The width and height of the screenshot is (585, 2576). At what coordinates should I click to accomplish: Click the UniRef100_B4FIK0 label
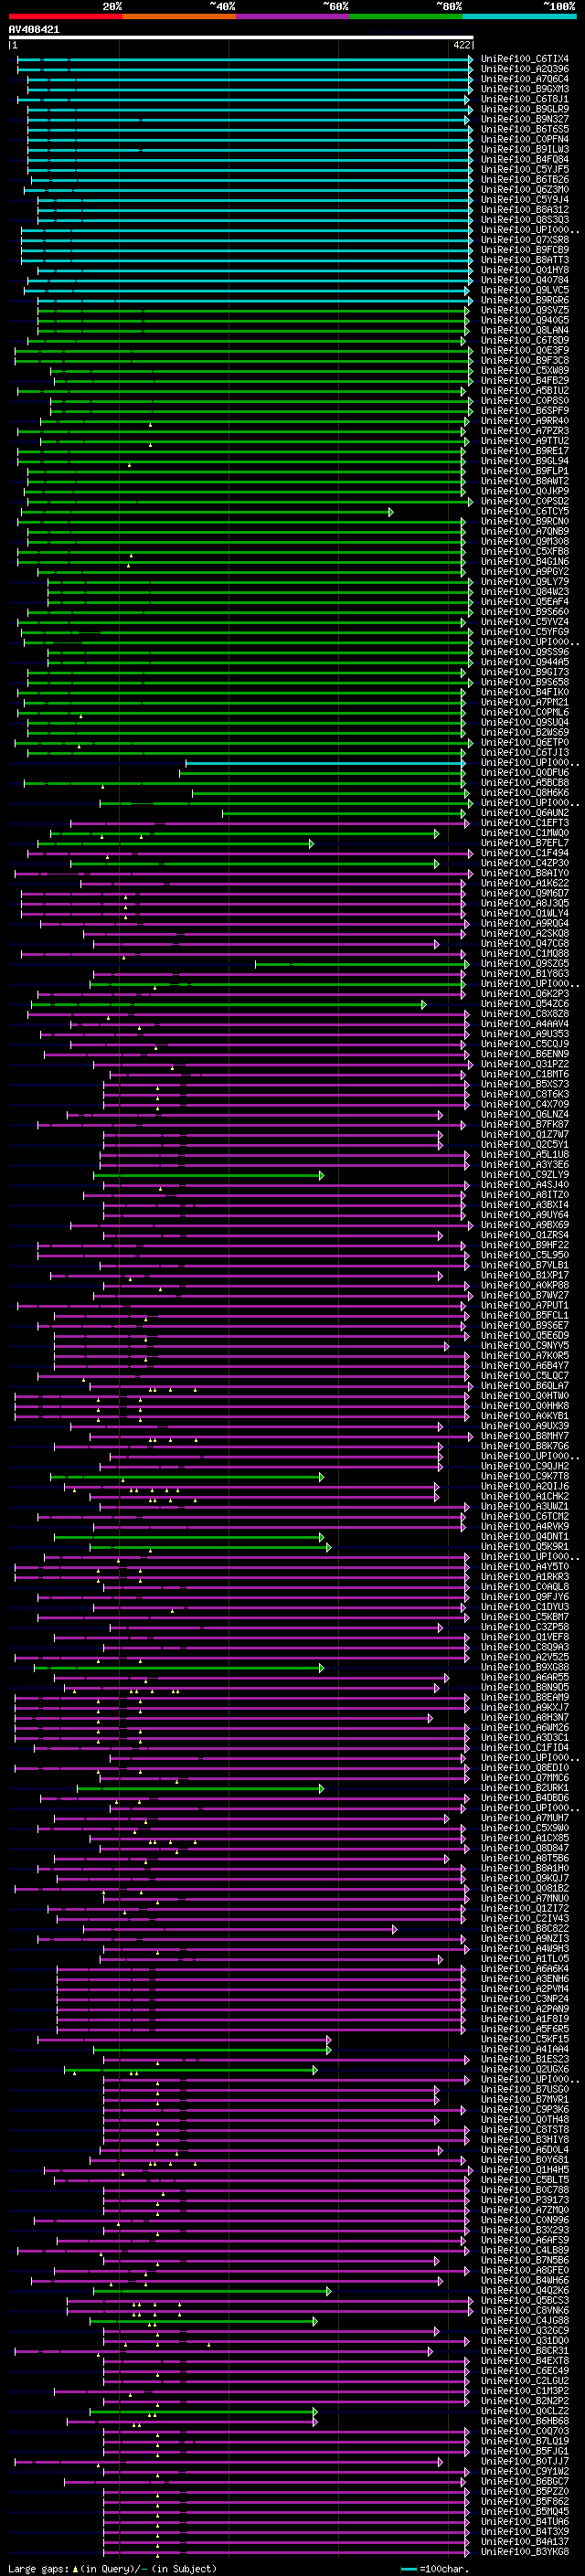(525, 692)
